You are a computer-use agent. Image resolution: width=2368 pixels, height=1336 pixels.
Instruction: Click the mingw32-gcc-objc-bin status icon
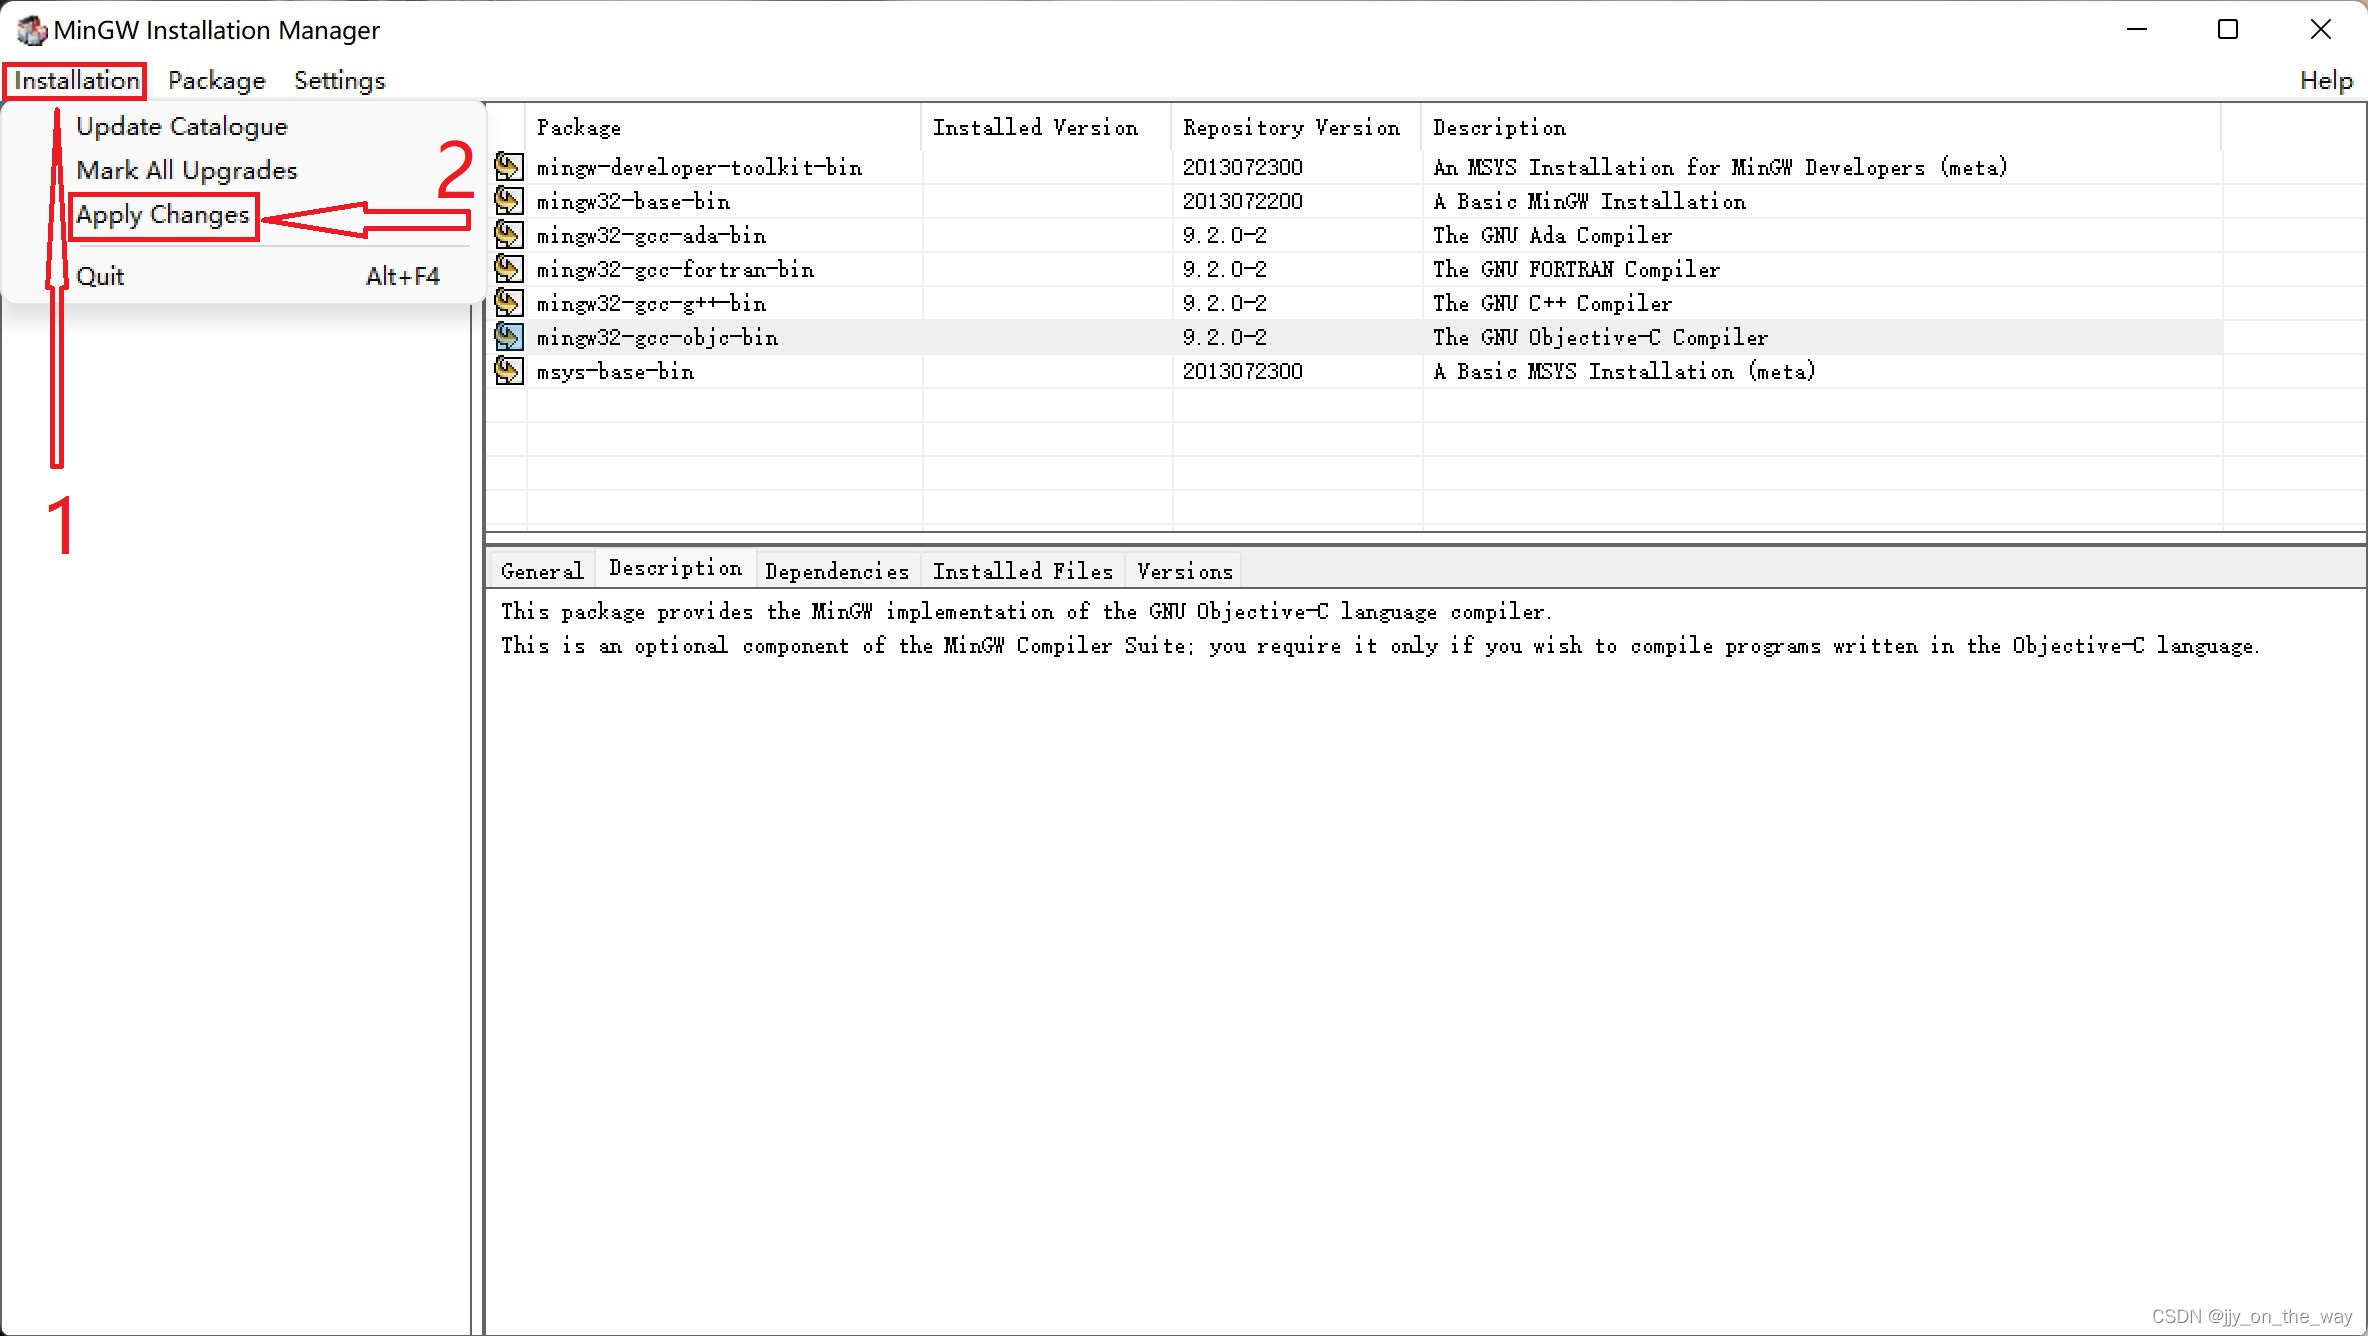click(x=508, y=336)
